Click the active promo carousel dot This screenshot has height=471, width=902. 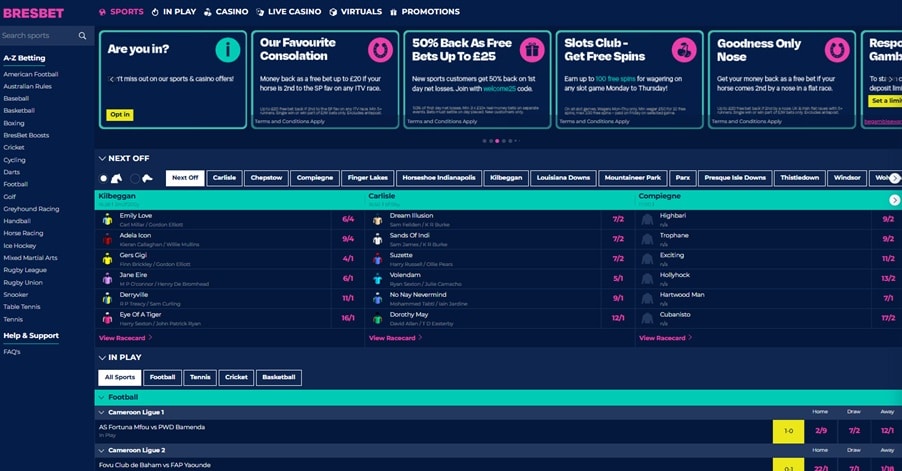(x=497, y=141)
